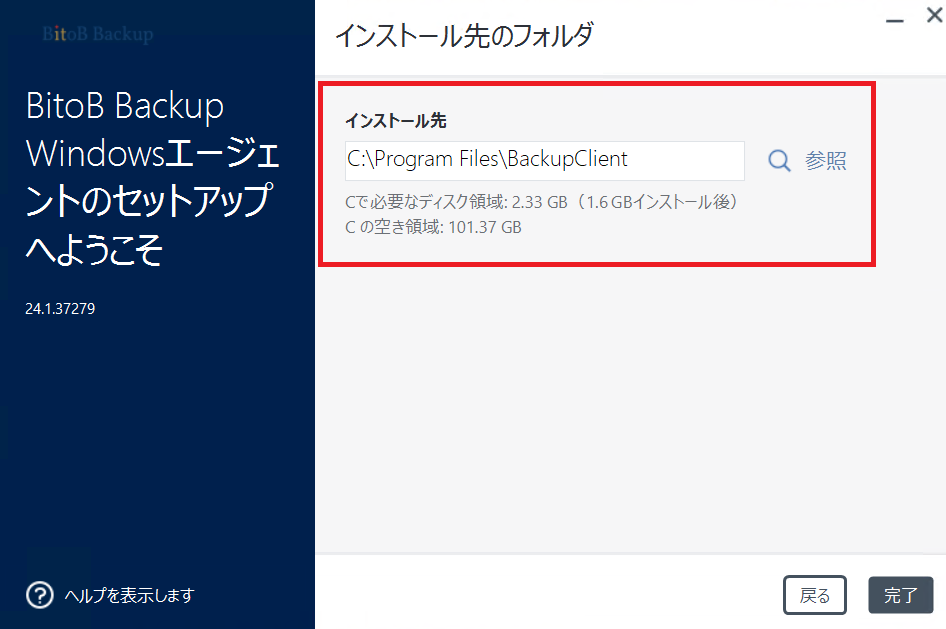Select the version number 24.1.37279

60,308
